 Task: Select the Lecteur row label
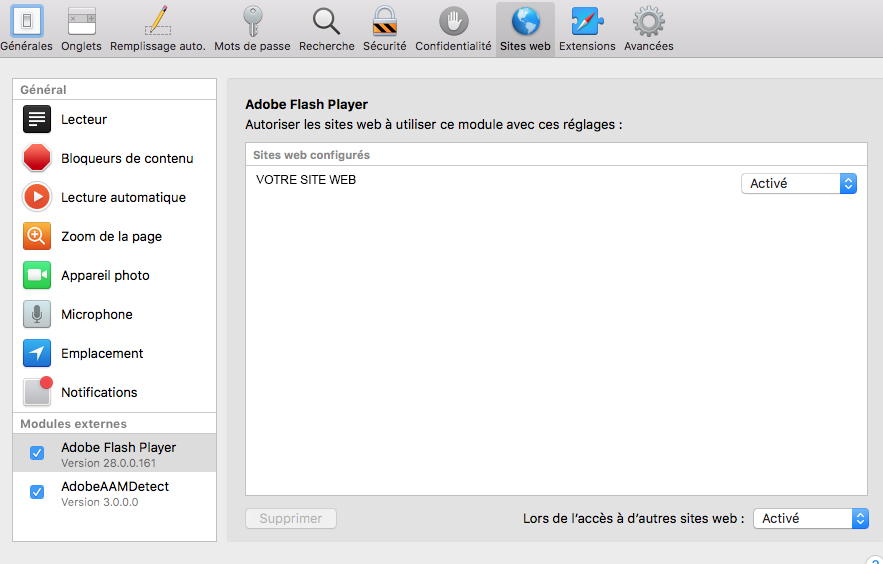(x=84, y=119)
